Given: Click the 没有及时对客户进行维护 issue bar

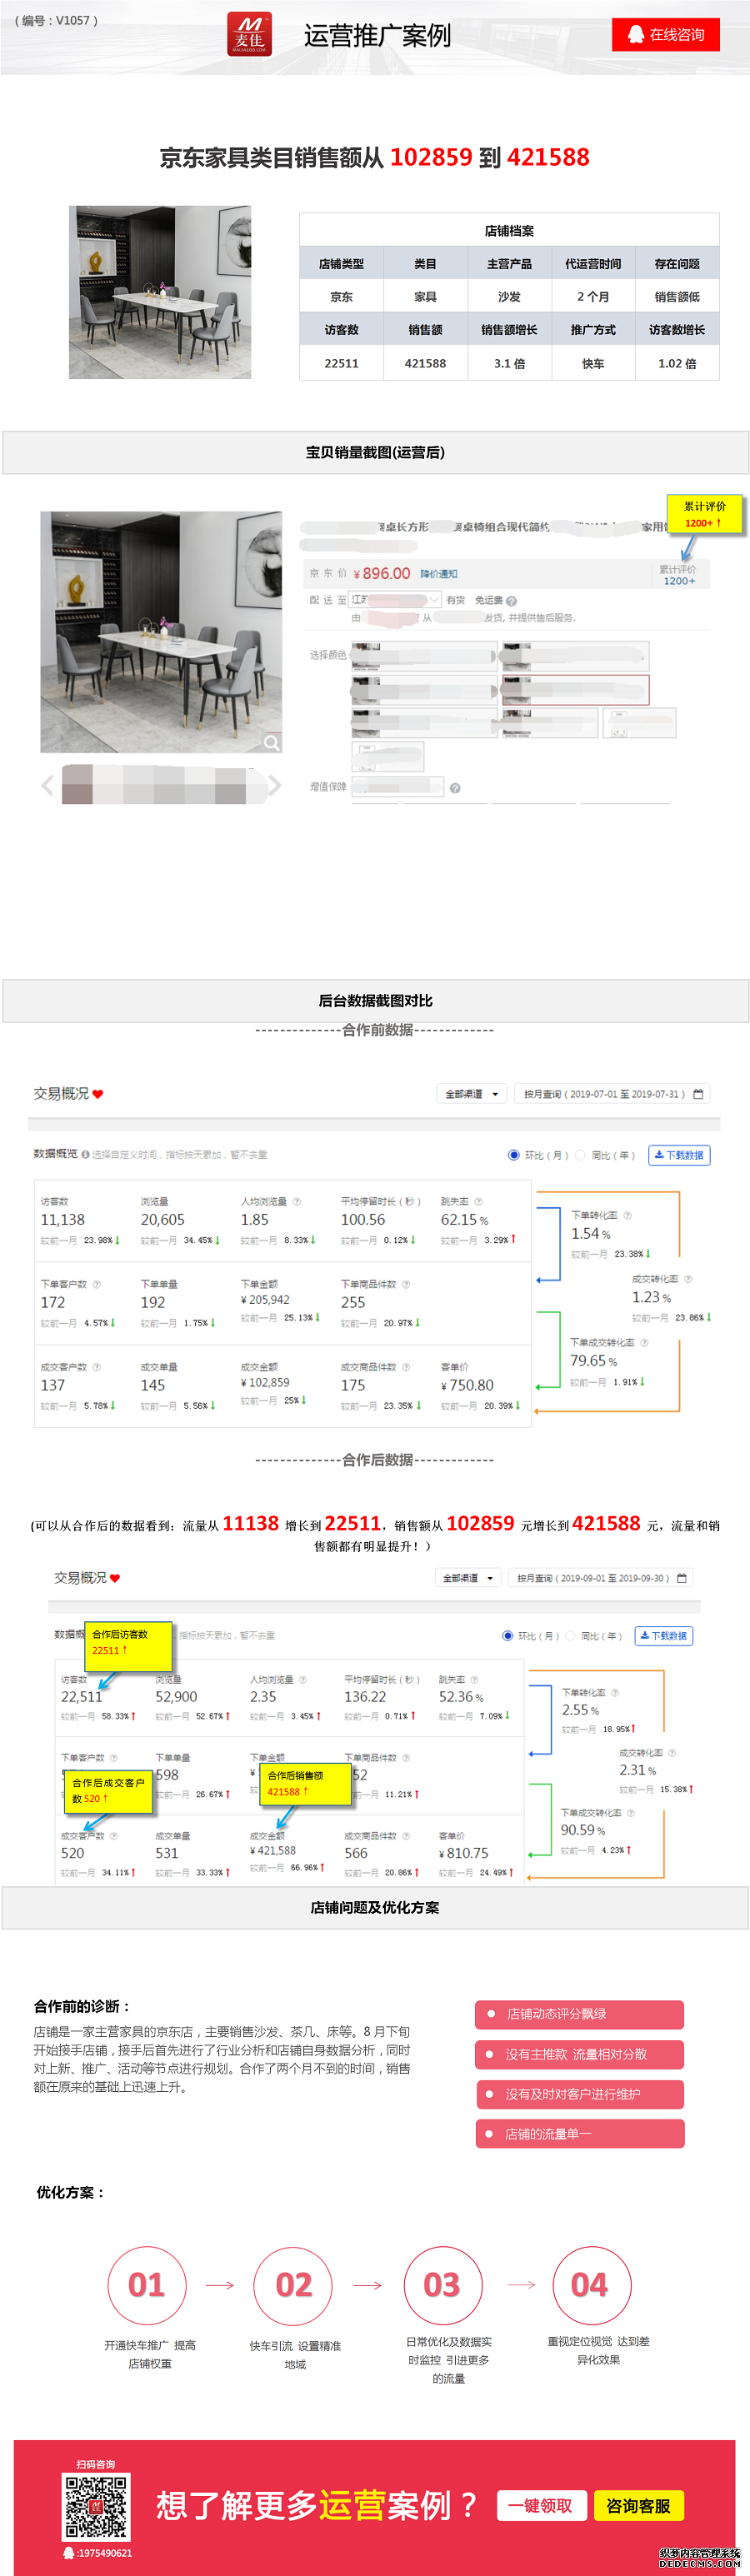Looking at the screenshot, I should (580, 2094).
